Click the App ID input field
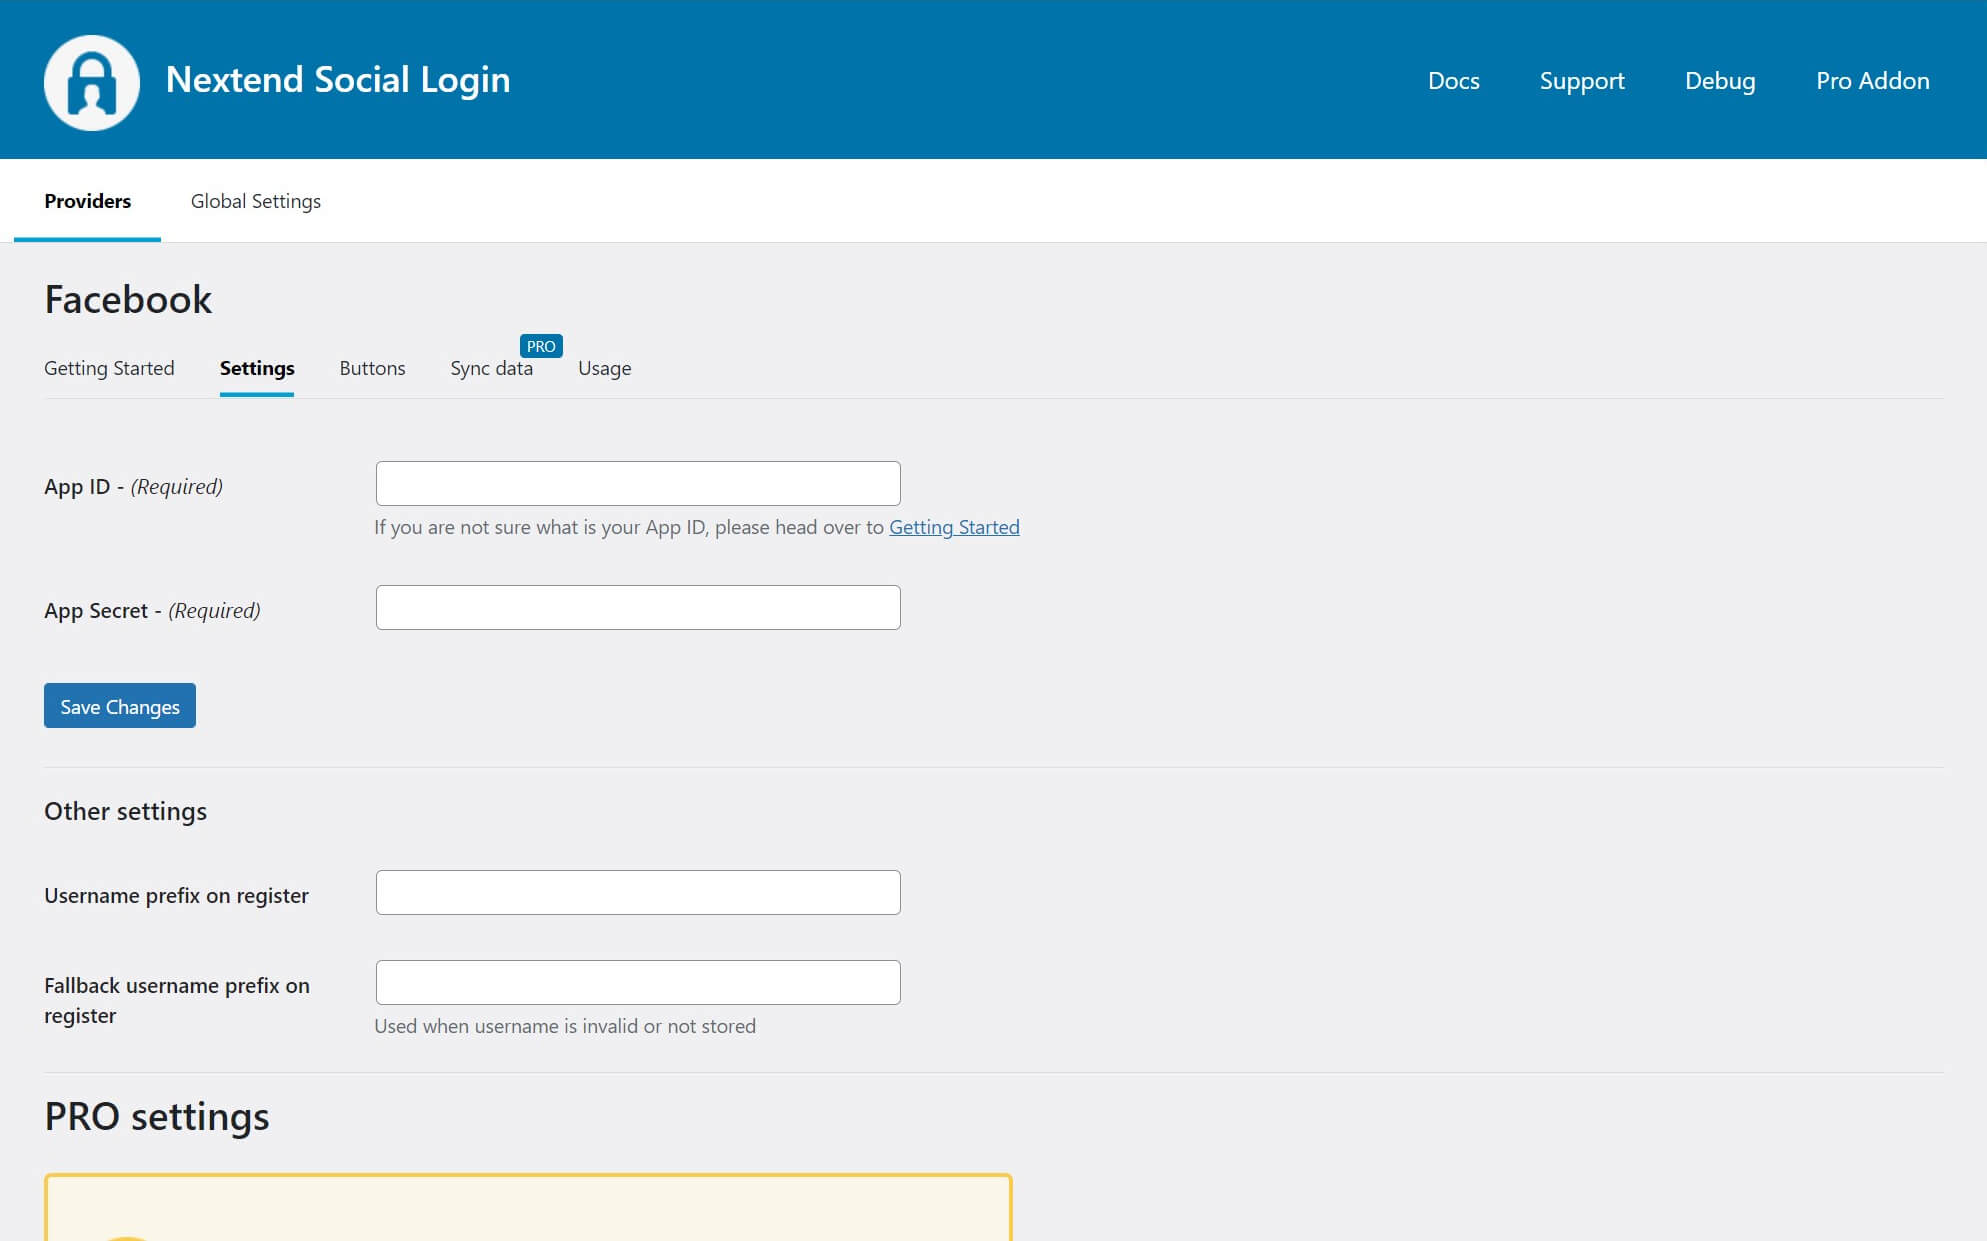This screenshot has height=1241, width=1987. pyautogui.click(x=637, y=482)
